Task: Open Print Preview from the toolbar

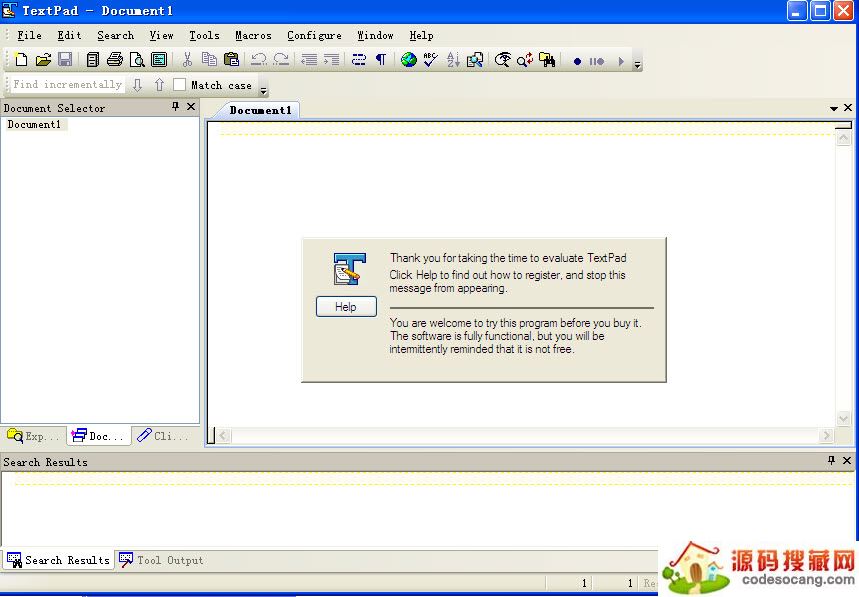Action: [137, 60]
